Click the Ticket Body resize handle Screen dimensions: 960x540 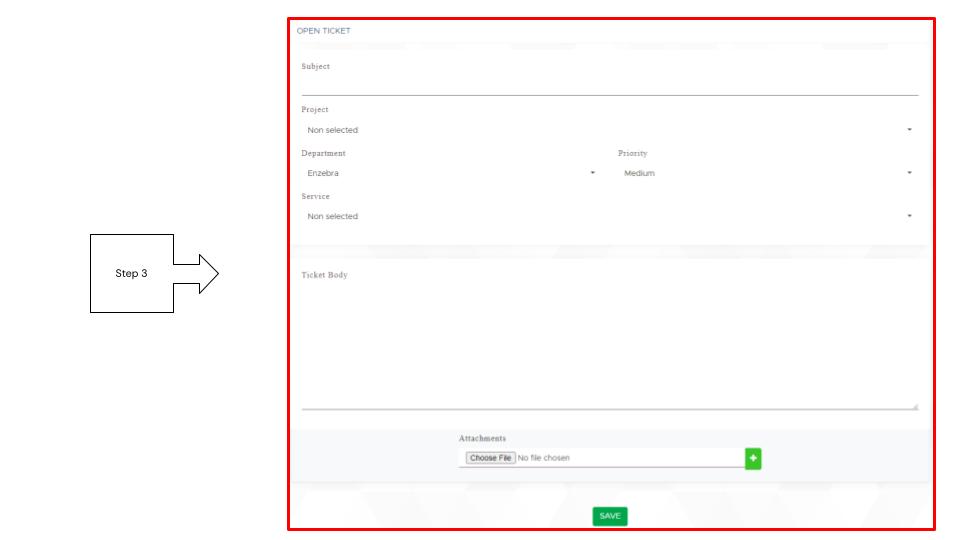tap(914, 406)
